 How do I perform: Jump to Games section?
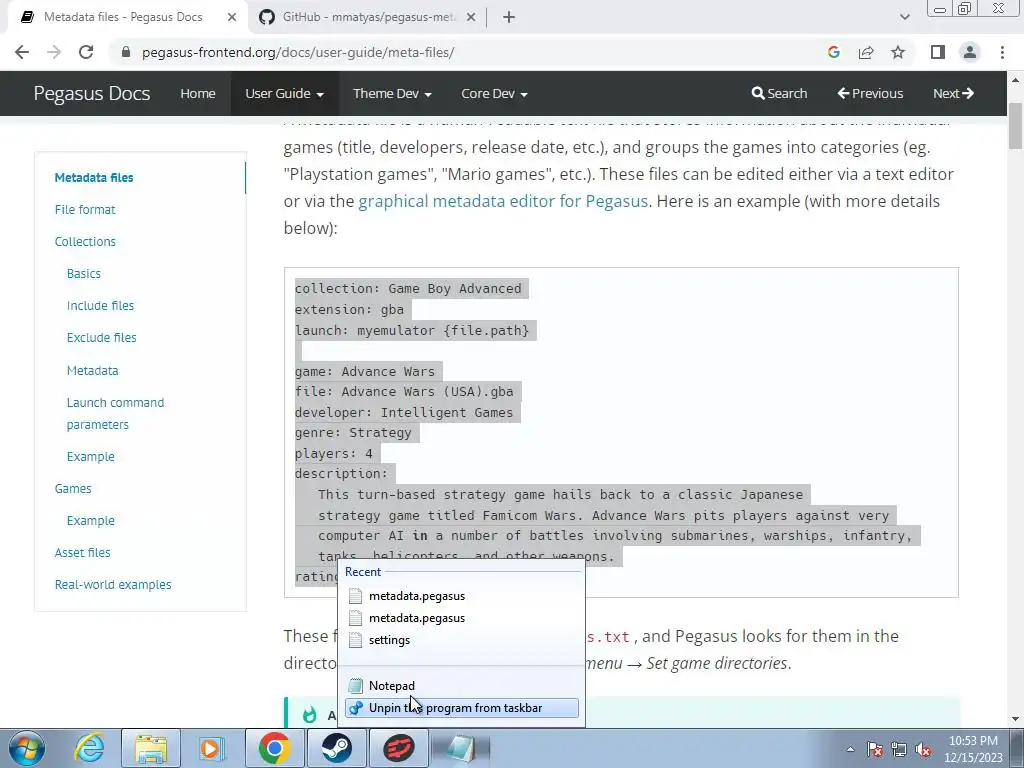click(x=73, y=488)
